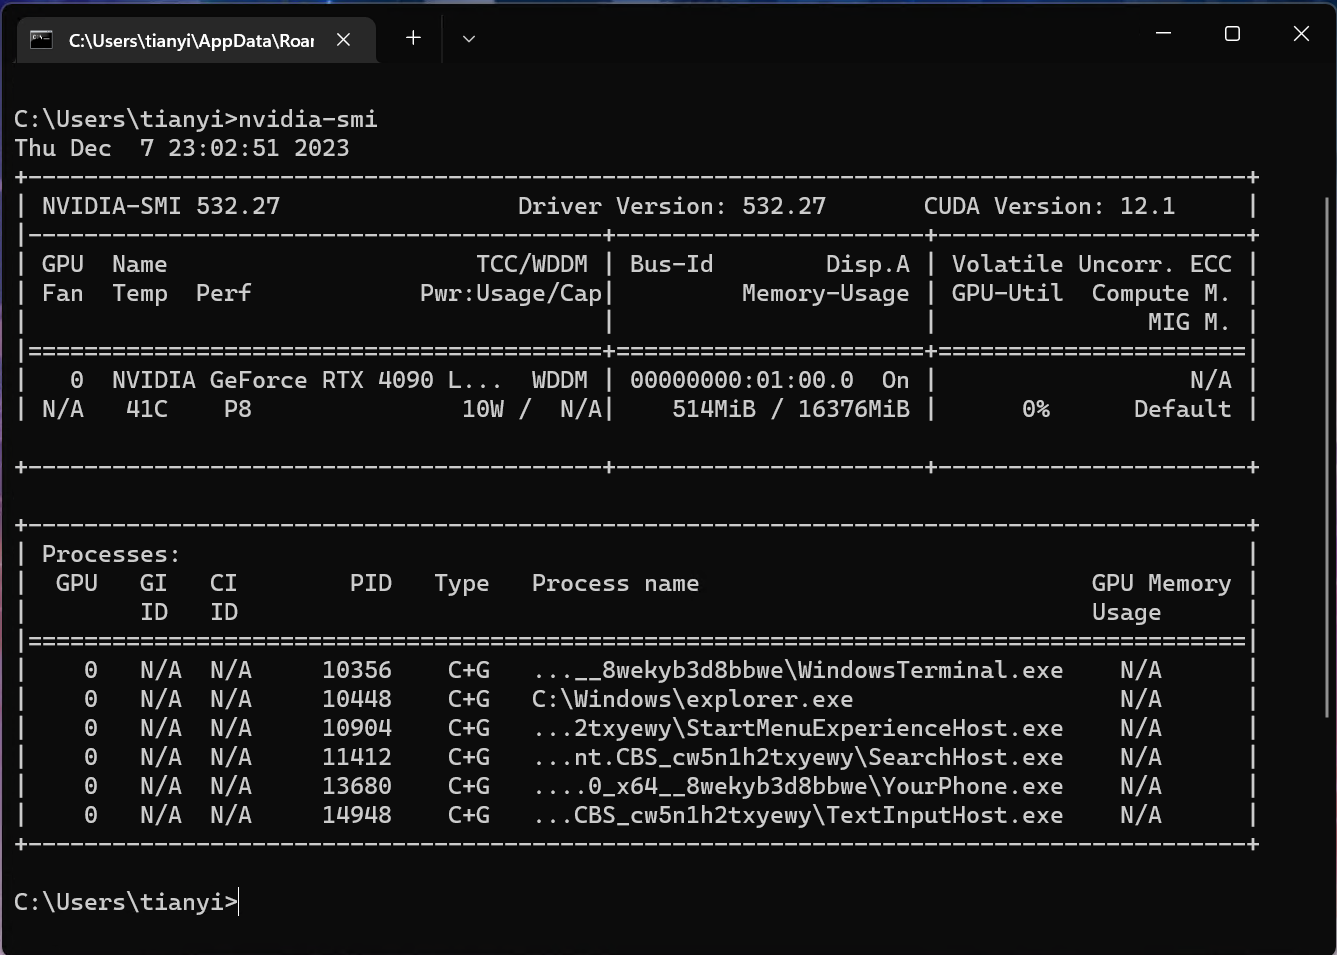
Task: Maximize the terminal window
Action: tap(1232, 34)
